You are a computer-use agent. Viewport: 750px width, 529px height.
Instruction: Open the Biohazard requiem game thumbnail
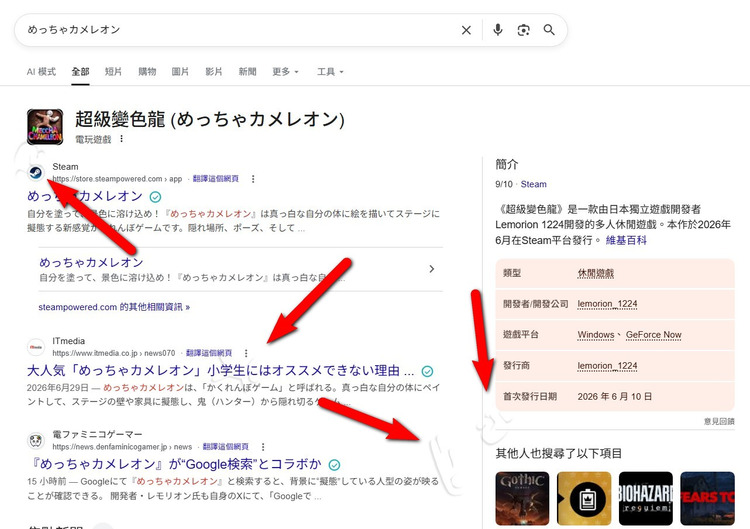646,498
